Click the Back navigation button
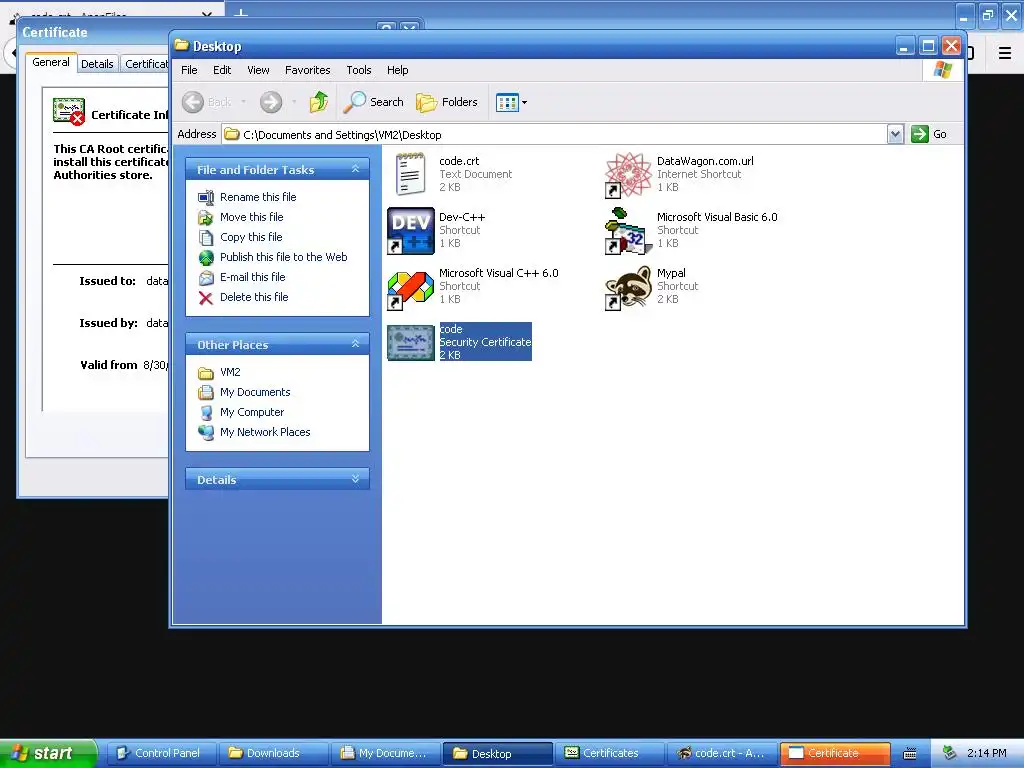Screen dimensions: 1024x768 [207, 102]
